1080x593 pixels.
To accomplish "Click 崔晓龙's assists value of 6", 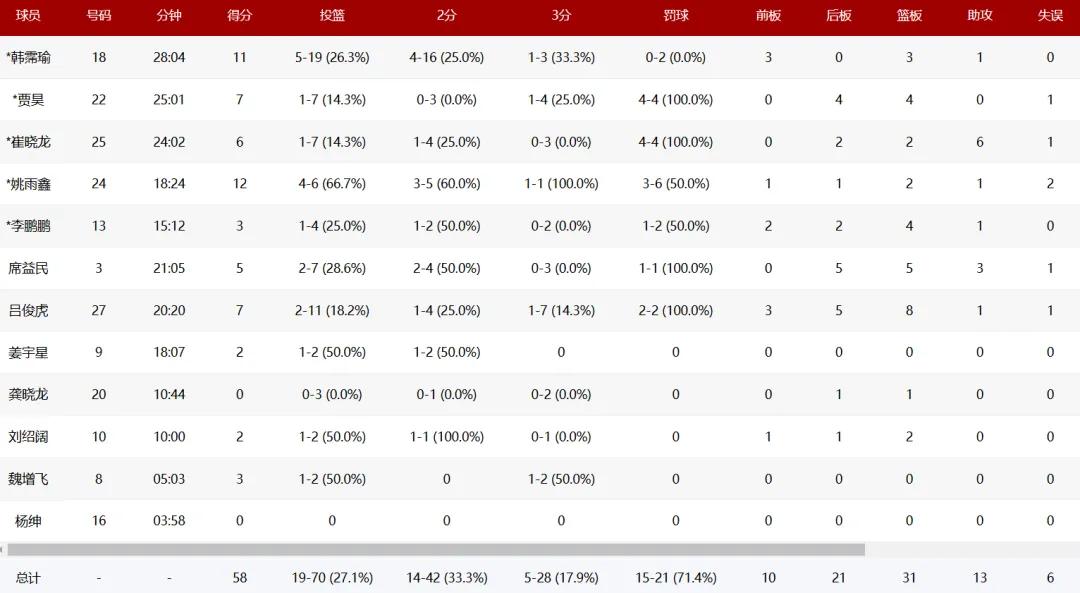I will click(980, 142).
